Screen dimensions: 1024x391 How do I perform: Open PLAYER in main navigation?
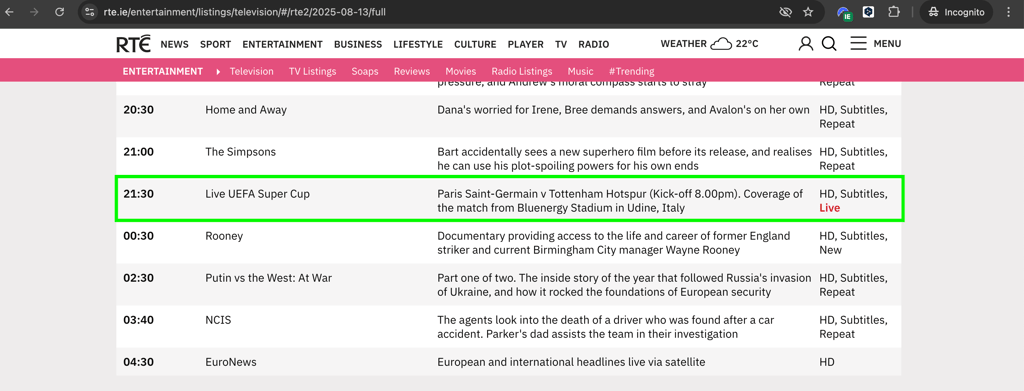[526, 44]
